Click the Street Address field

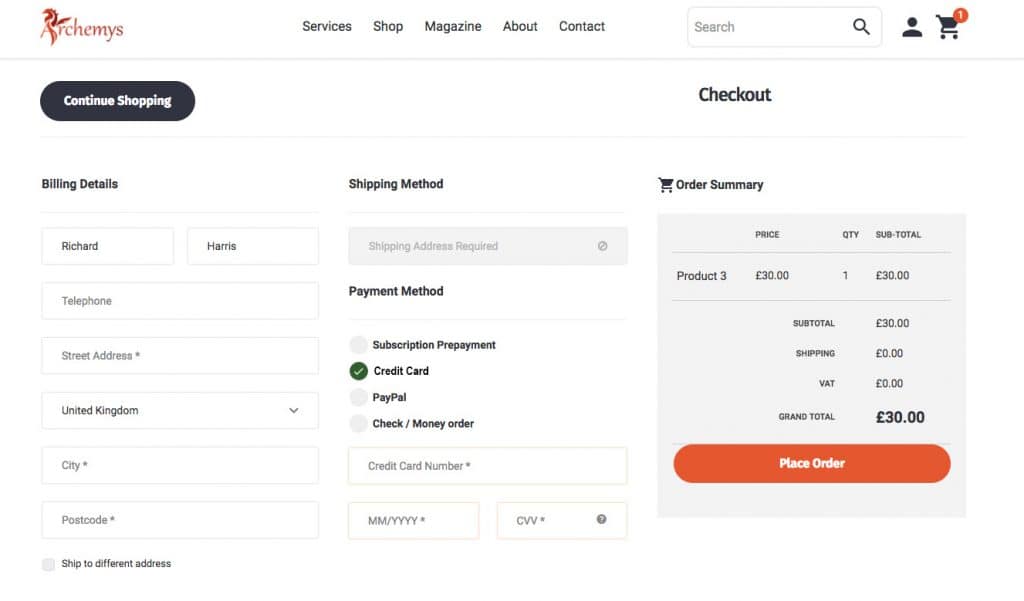180,356
